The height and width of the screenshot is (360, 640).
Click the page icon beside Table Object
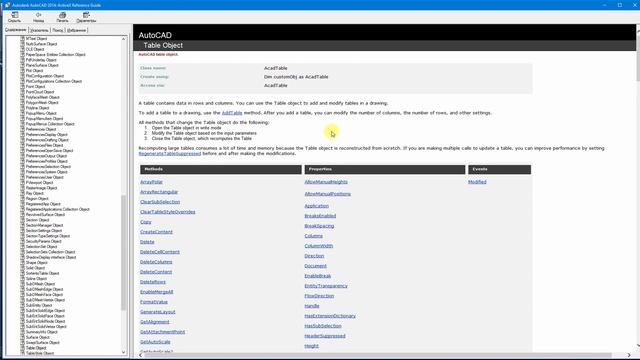point(22,348)
